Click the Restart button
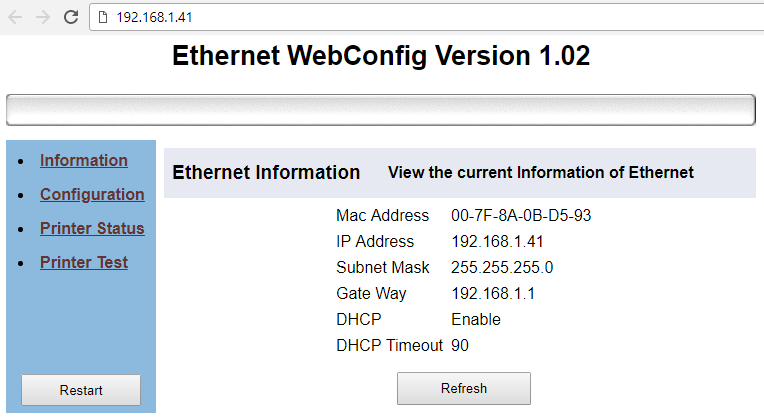The width and height of the screenshot is (764, 419). 81,390
